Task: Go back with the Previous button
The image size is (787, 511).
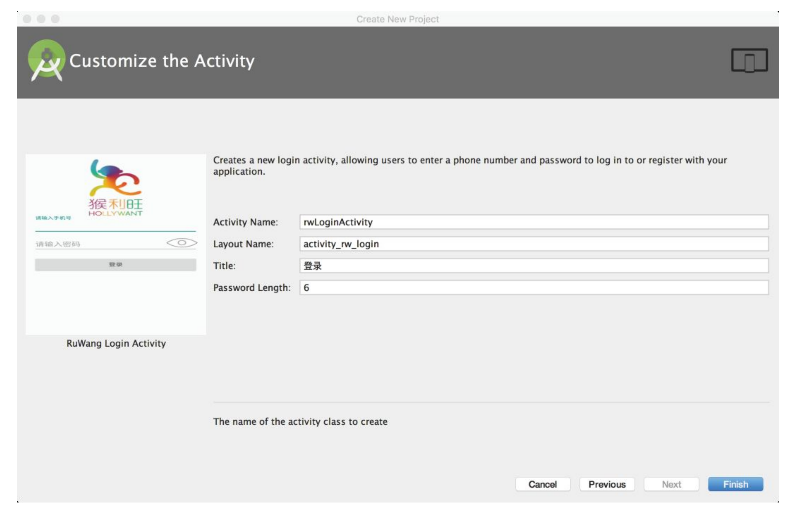Action: (x=606, y=484)
